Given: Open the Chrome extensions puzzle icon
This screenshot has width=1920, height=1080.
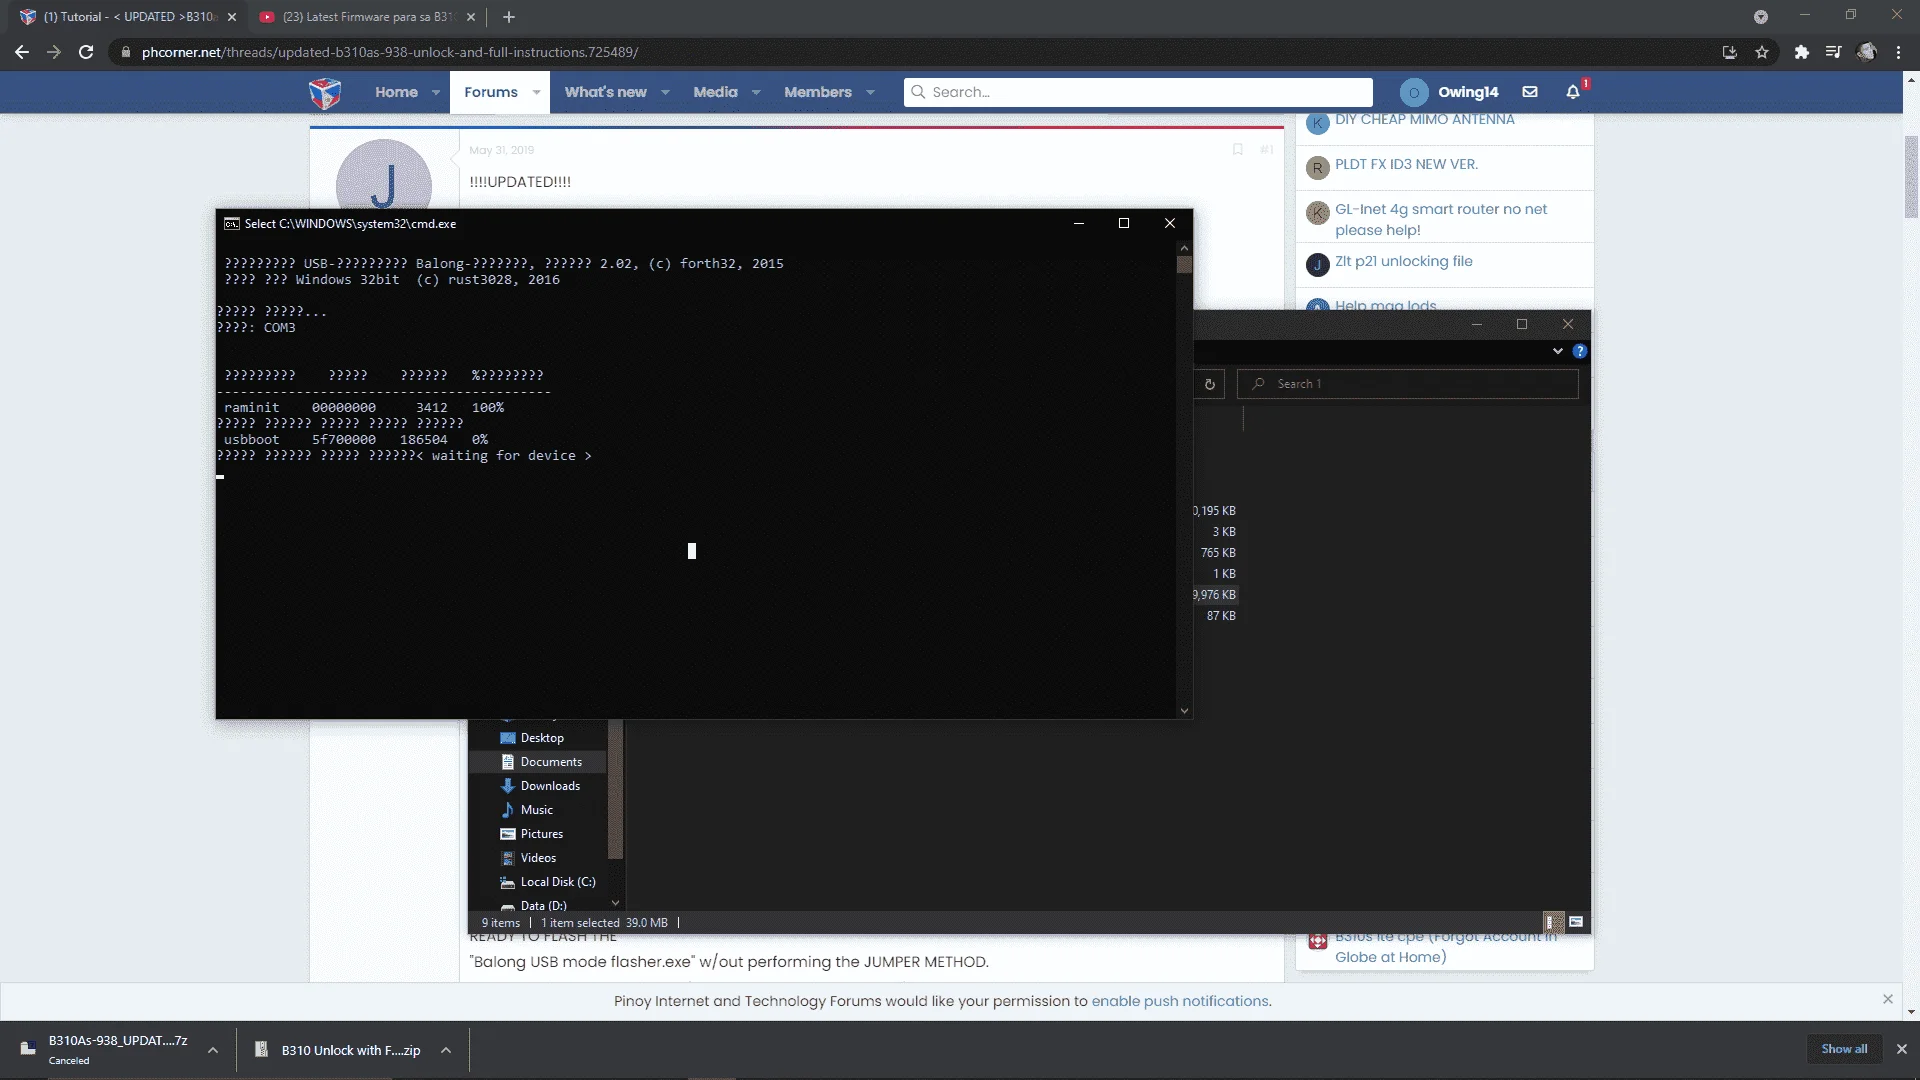Looking at the screenshot, I should pos(1802,52).
